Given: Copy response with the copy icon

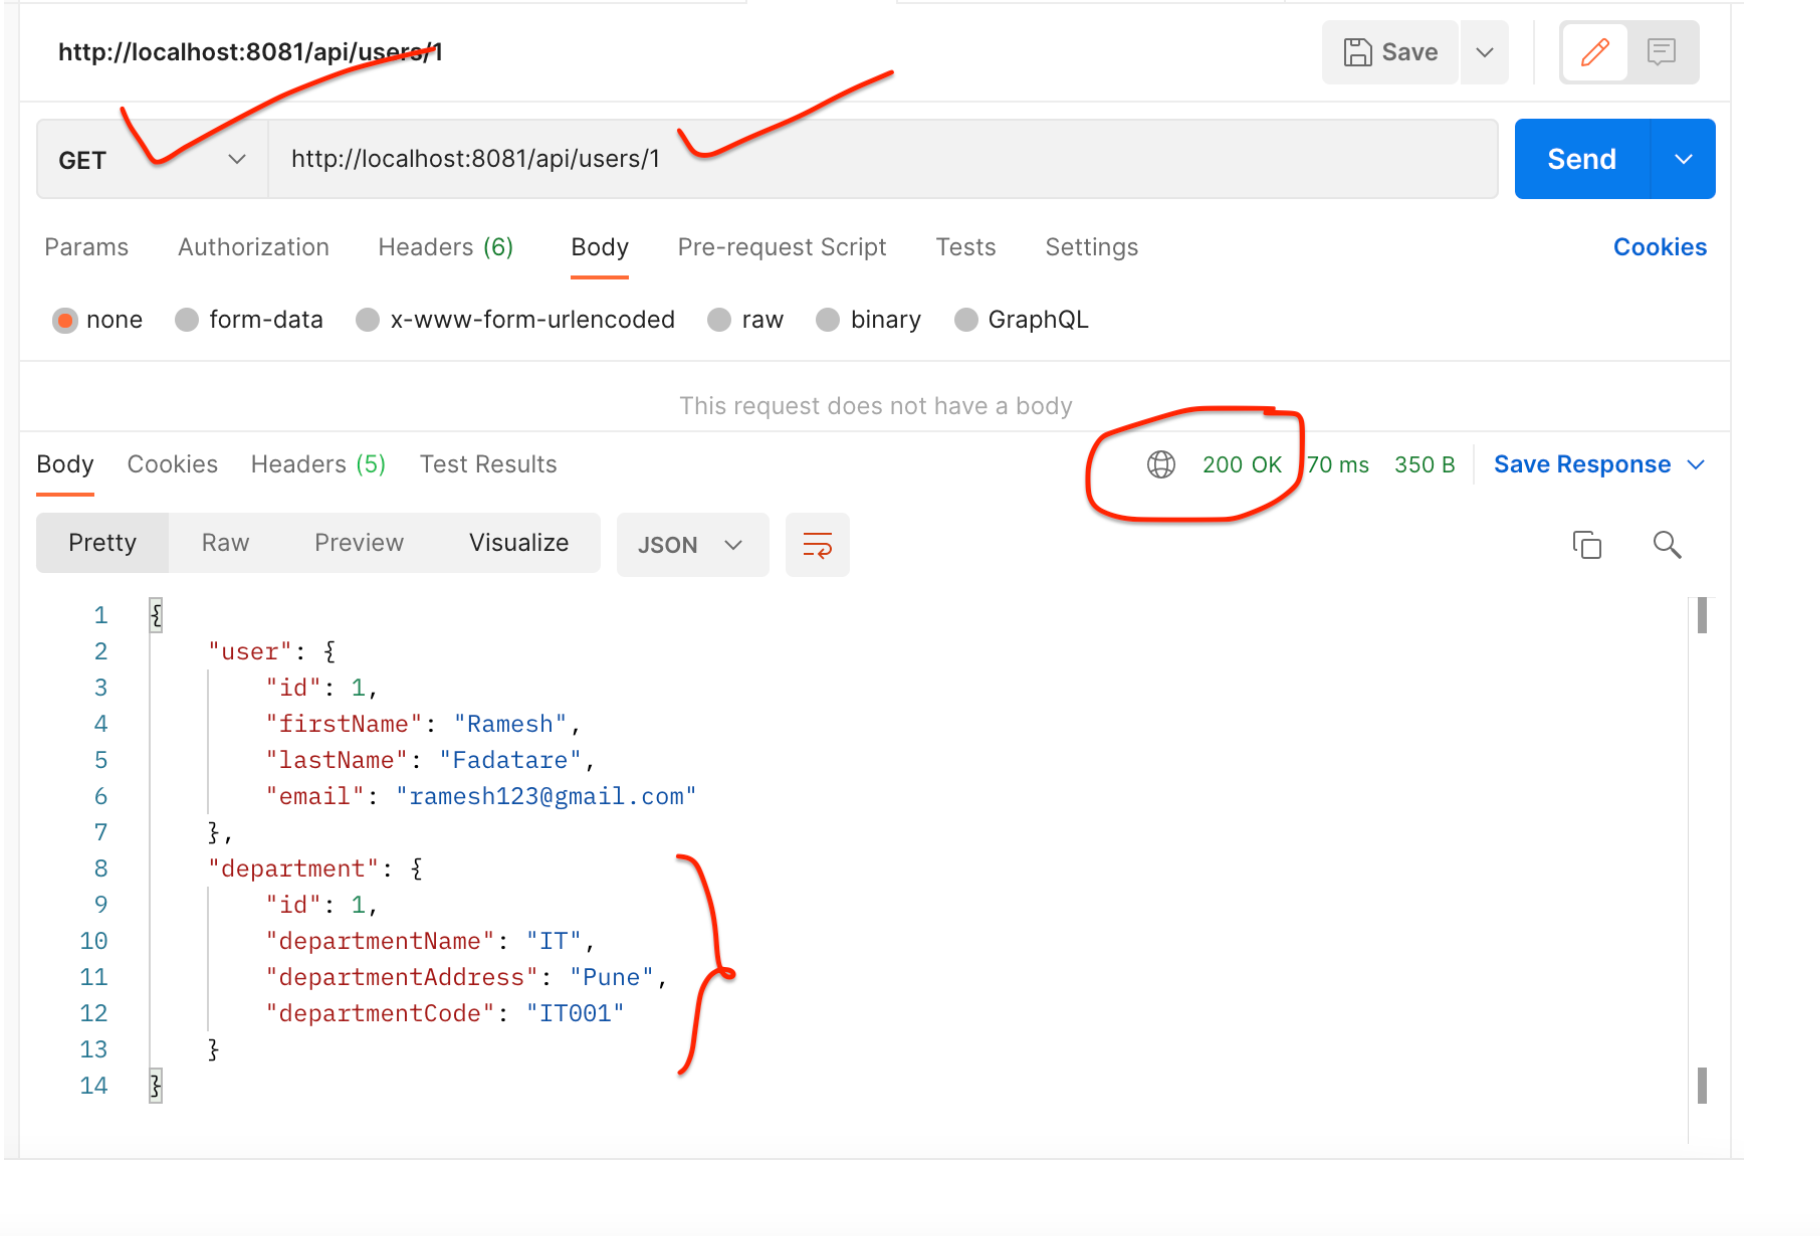Looking at the screenshot, I should 1587,545.
